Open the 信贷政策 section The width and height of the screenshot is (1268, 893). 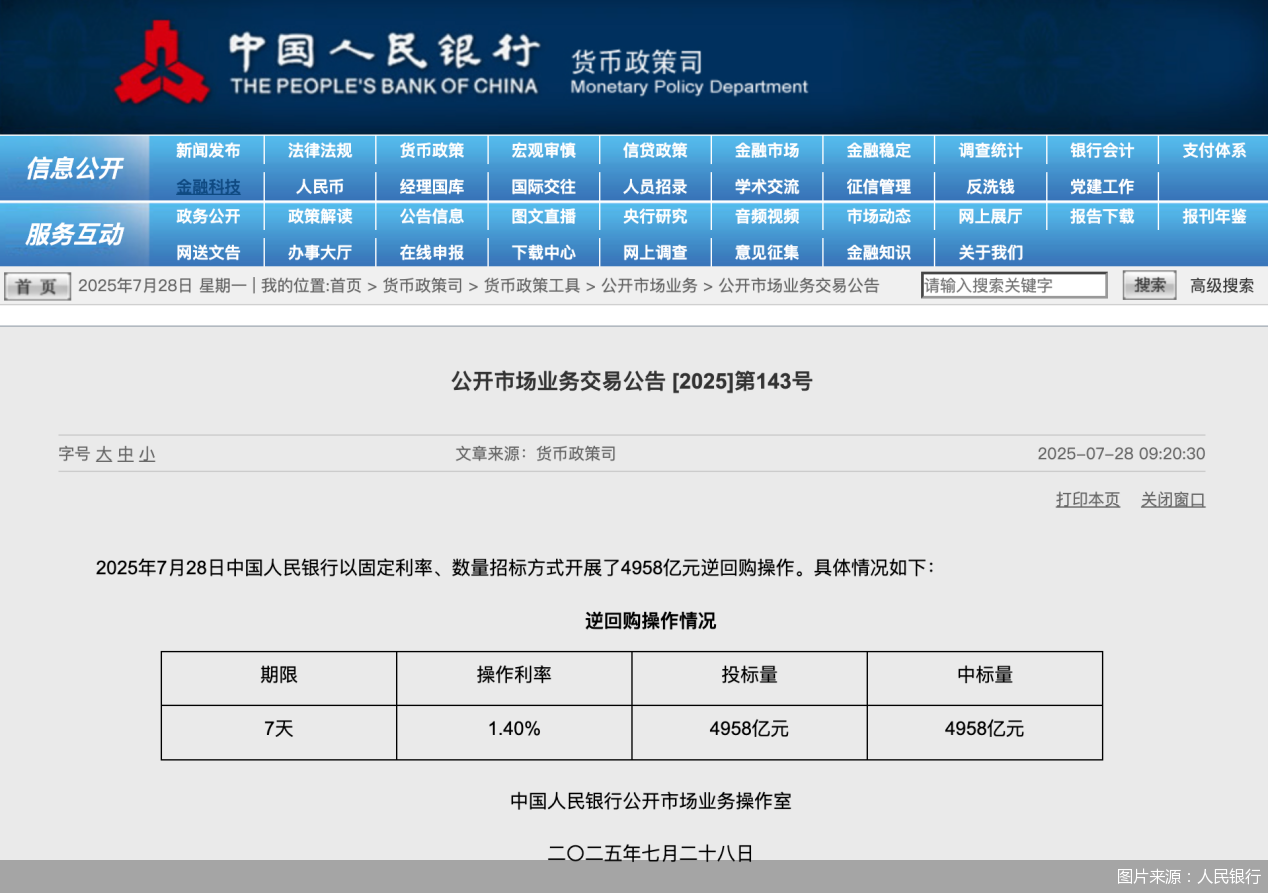pos(655,151)
